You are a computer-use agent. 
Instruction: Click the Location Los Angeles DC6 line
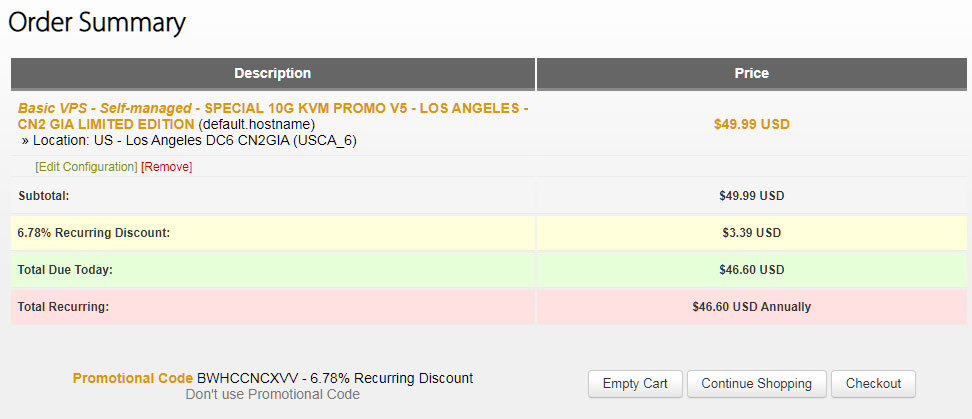pos(189,141)
